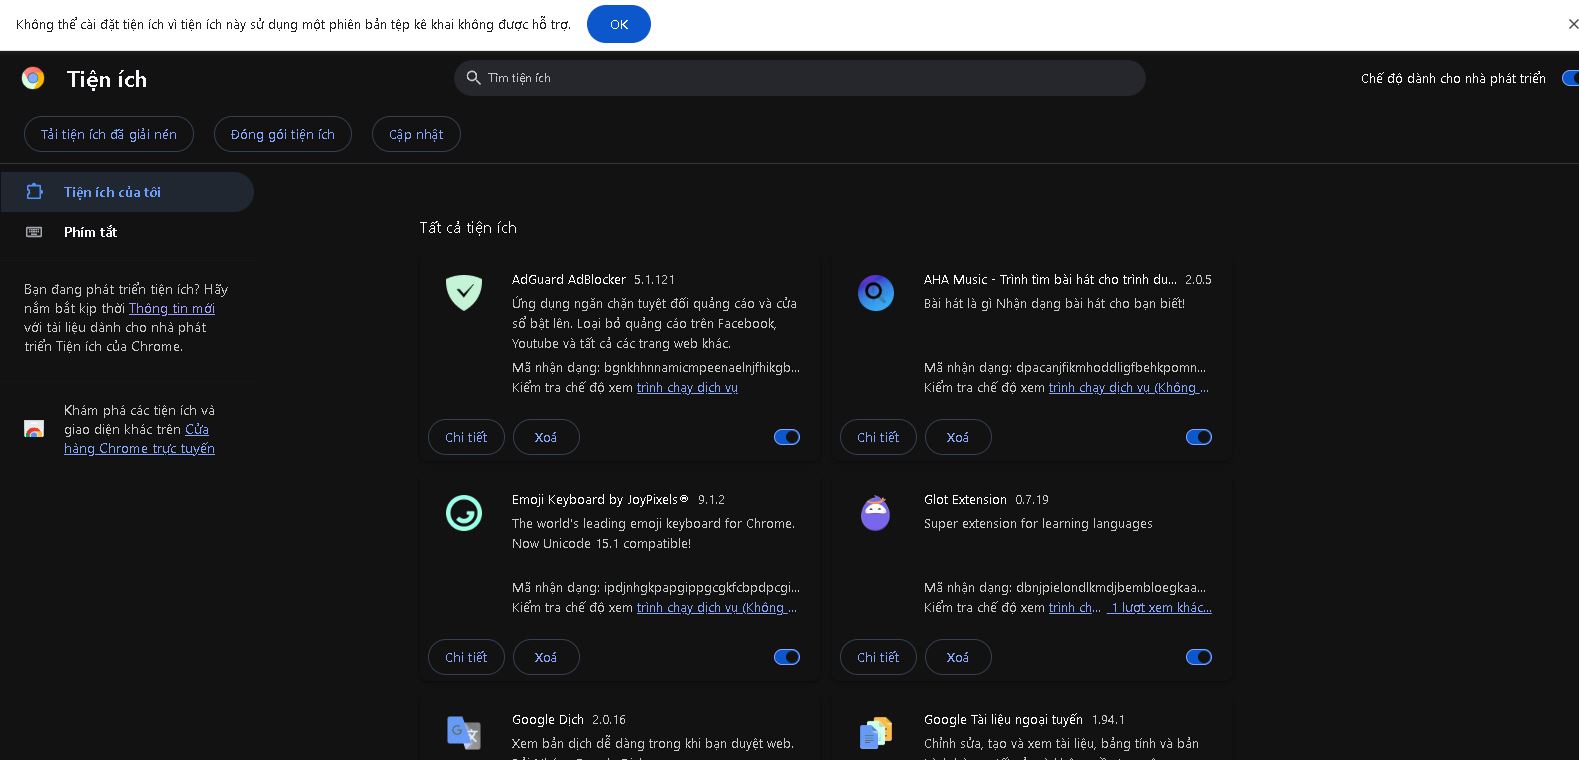Viewport: 1579px width, 760px height.
Task: Turn off the AHA Music toggle
Action: coord(1198,437)
